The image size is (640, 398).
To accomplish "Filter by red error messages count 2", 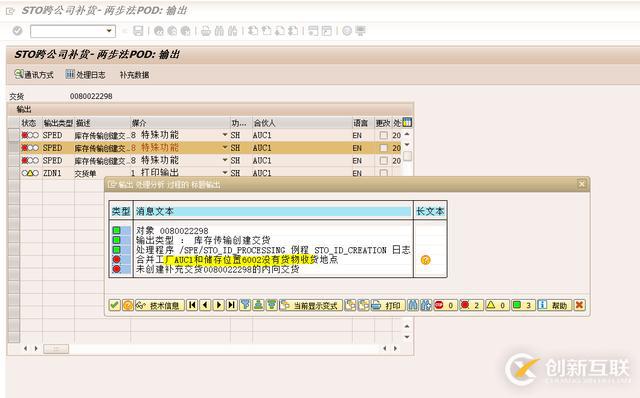I will click(471, 305).
